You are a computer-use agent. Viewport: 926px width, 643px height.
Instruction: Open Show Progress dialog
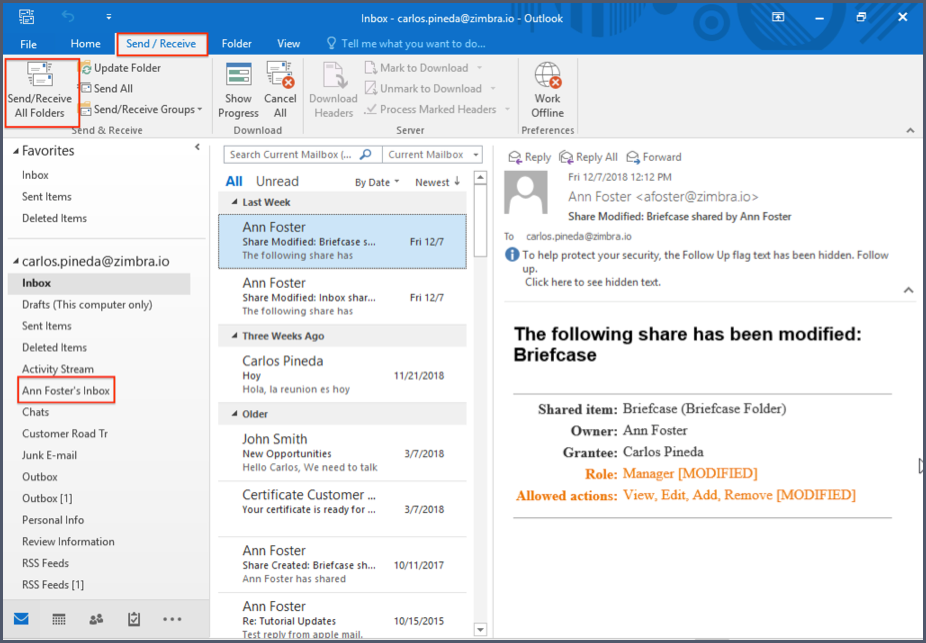tap(239, 90)
